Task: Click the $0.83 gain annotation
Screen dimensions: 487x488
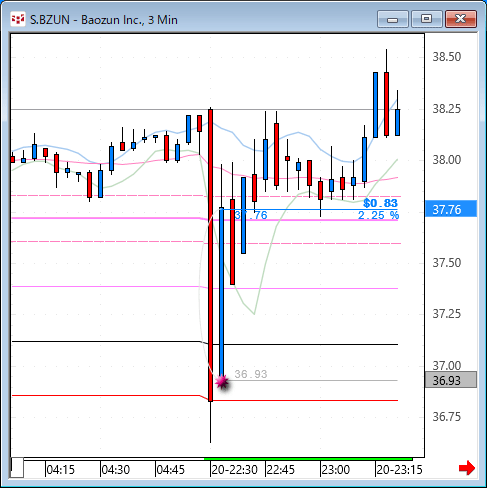Action: coord(380,203)
